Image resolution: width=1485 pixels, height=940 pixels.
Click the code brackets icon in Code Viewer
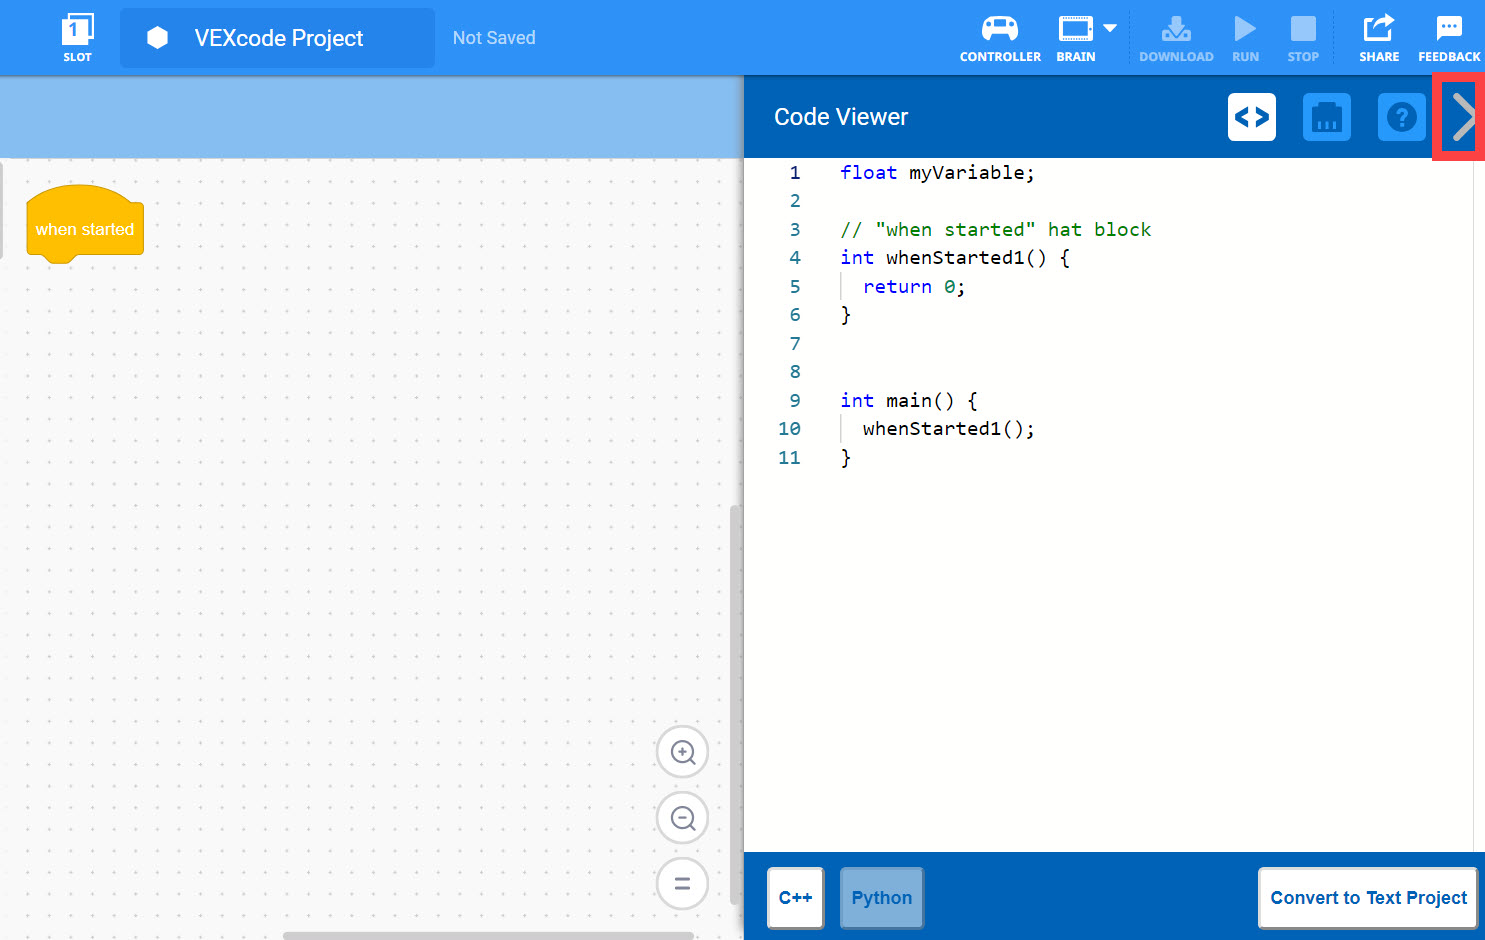(1251, 117)
